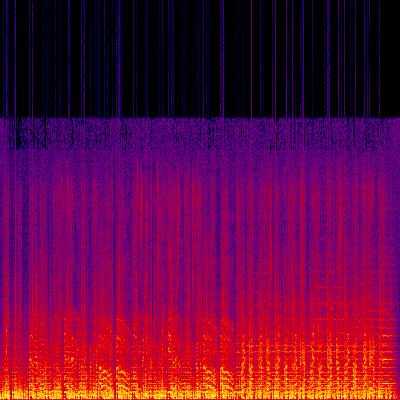The width and height of the screenshot is (400, 400).
Task: Click the top-right corner of black region
Action: [398, 2]
